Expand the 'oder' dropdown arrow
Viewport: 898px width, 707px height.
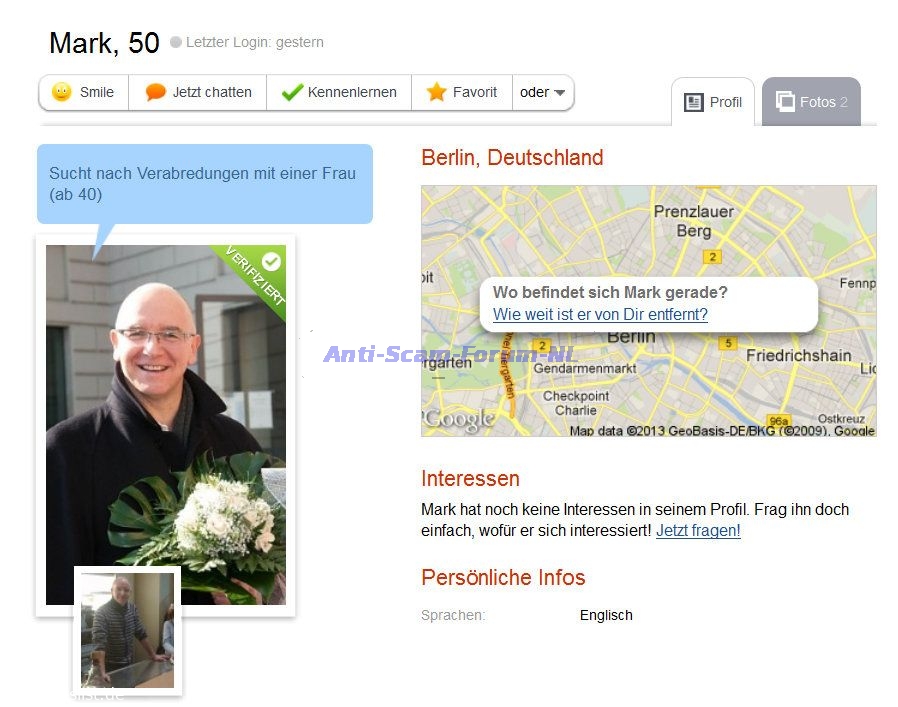point(560,93)
